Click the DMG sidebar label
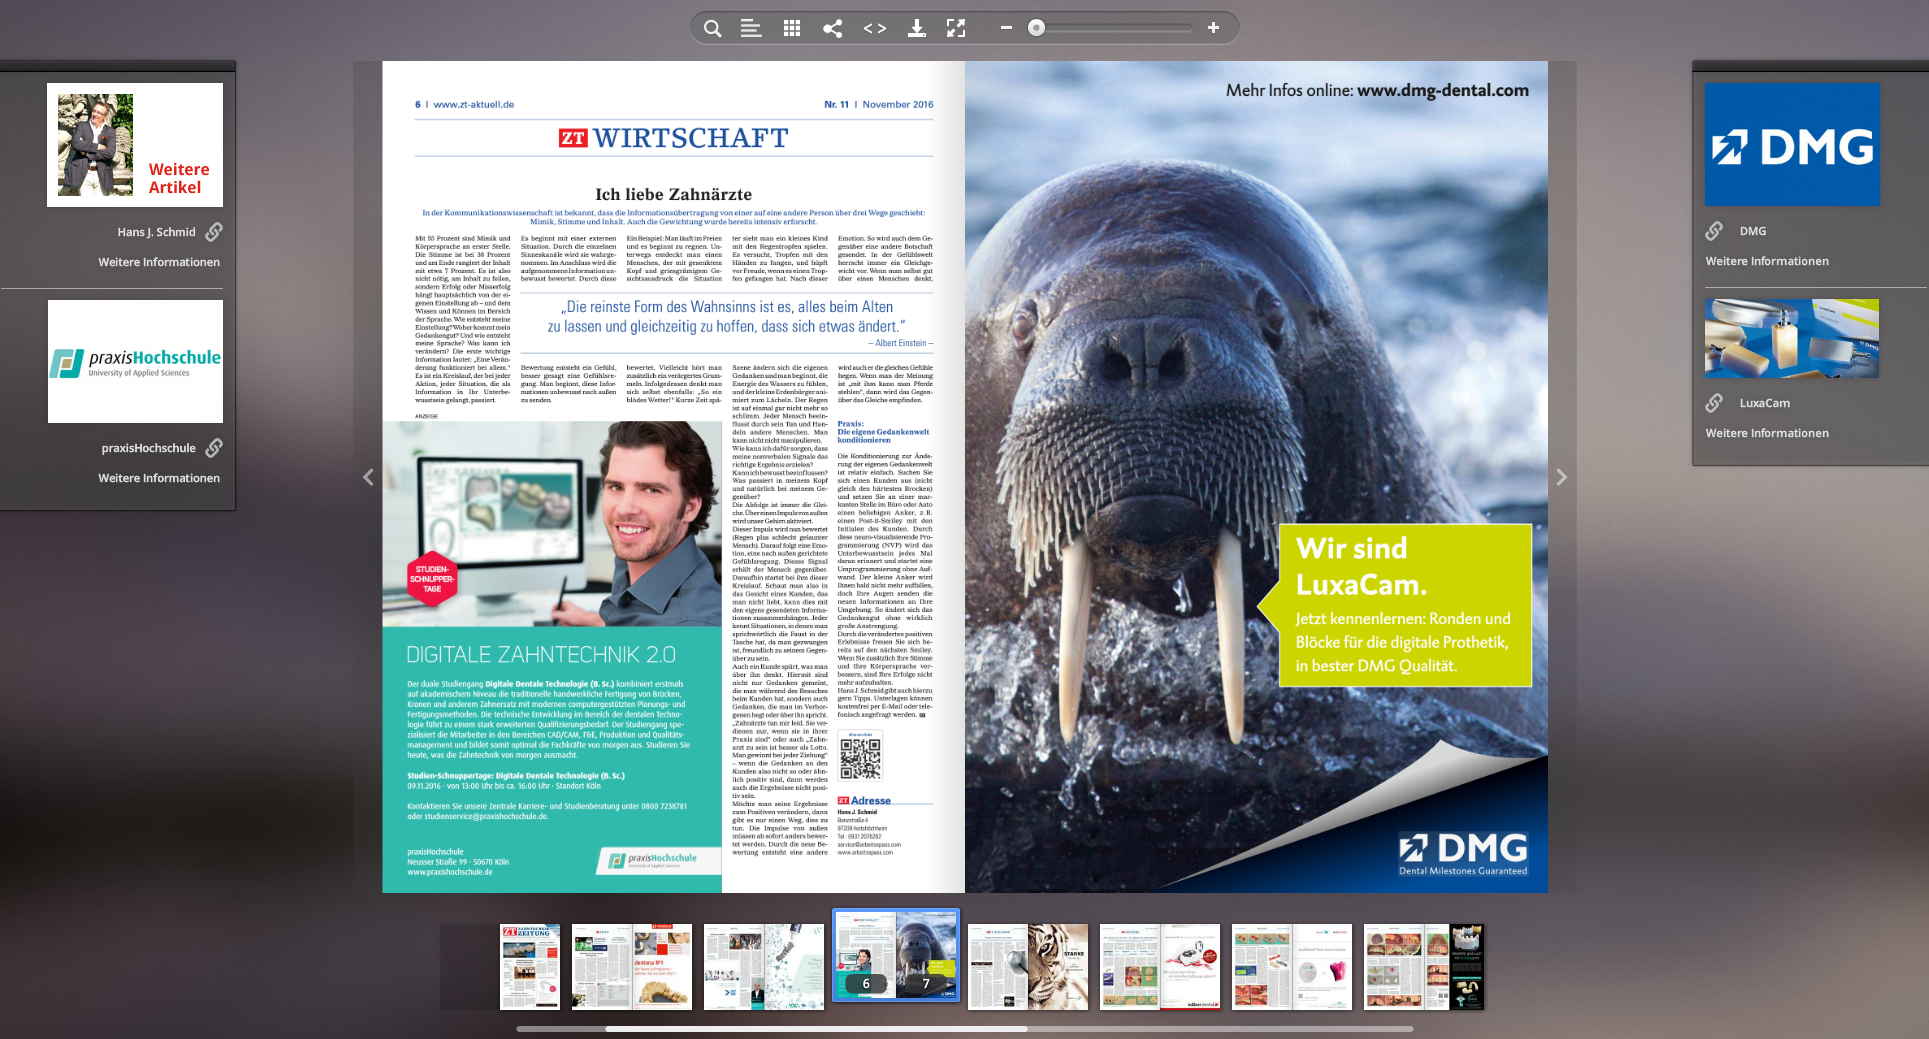 pos(1753,231)
